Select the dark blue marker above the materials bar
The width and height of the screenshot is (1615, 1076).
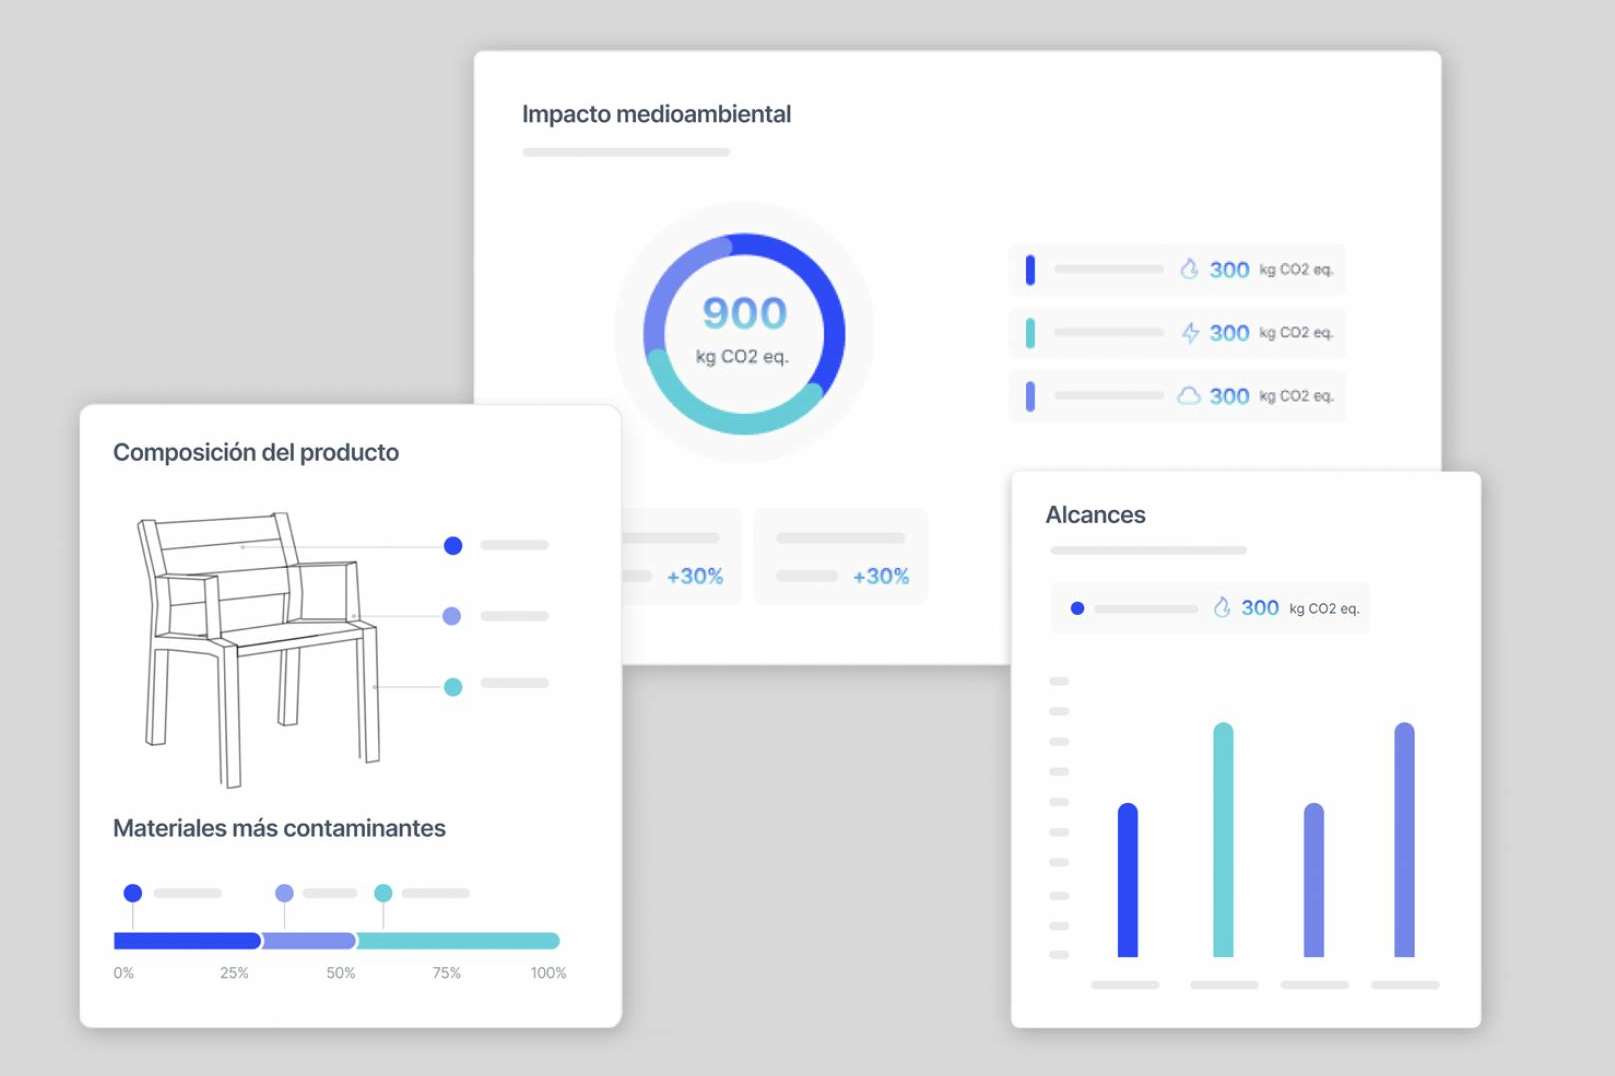(x=133, y=893)
